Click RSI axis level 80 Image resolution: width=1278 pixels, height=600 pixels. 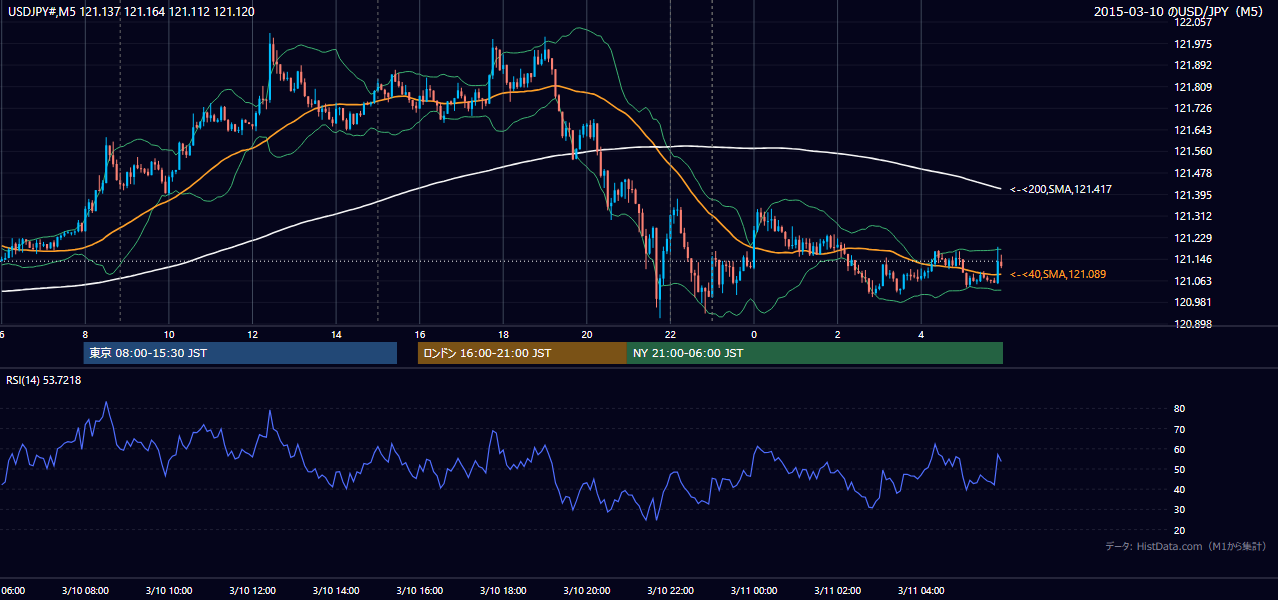1179,409
